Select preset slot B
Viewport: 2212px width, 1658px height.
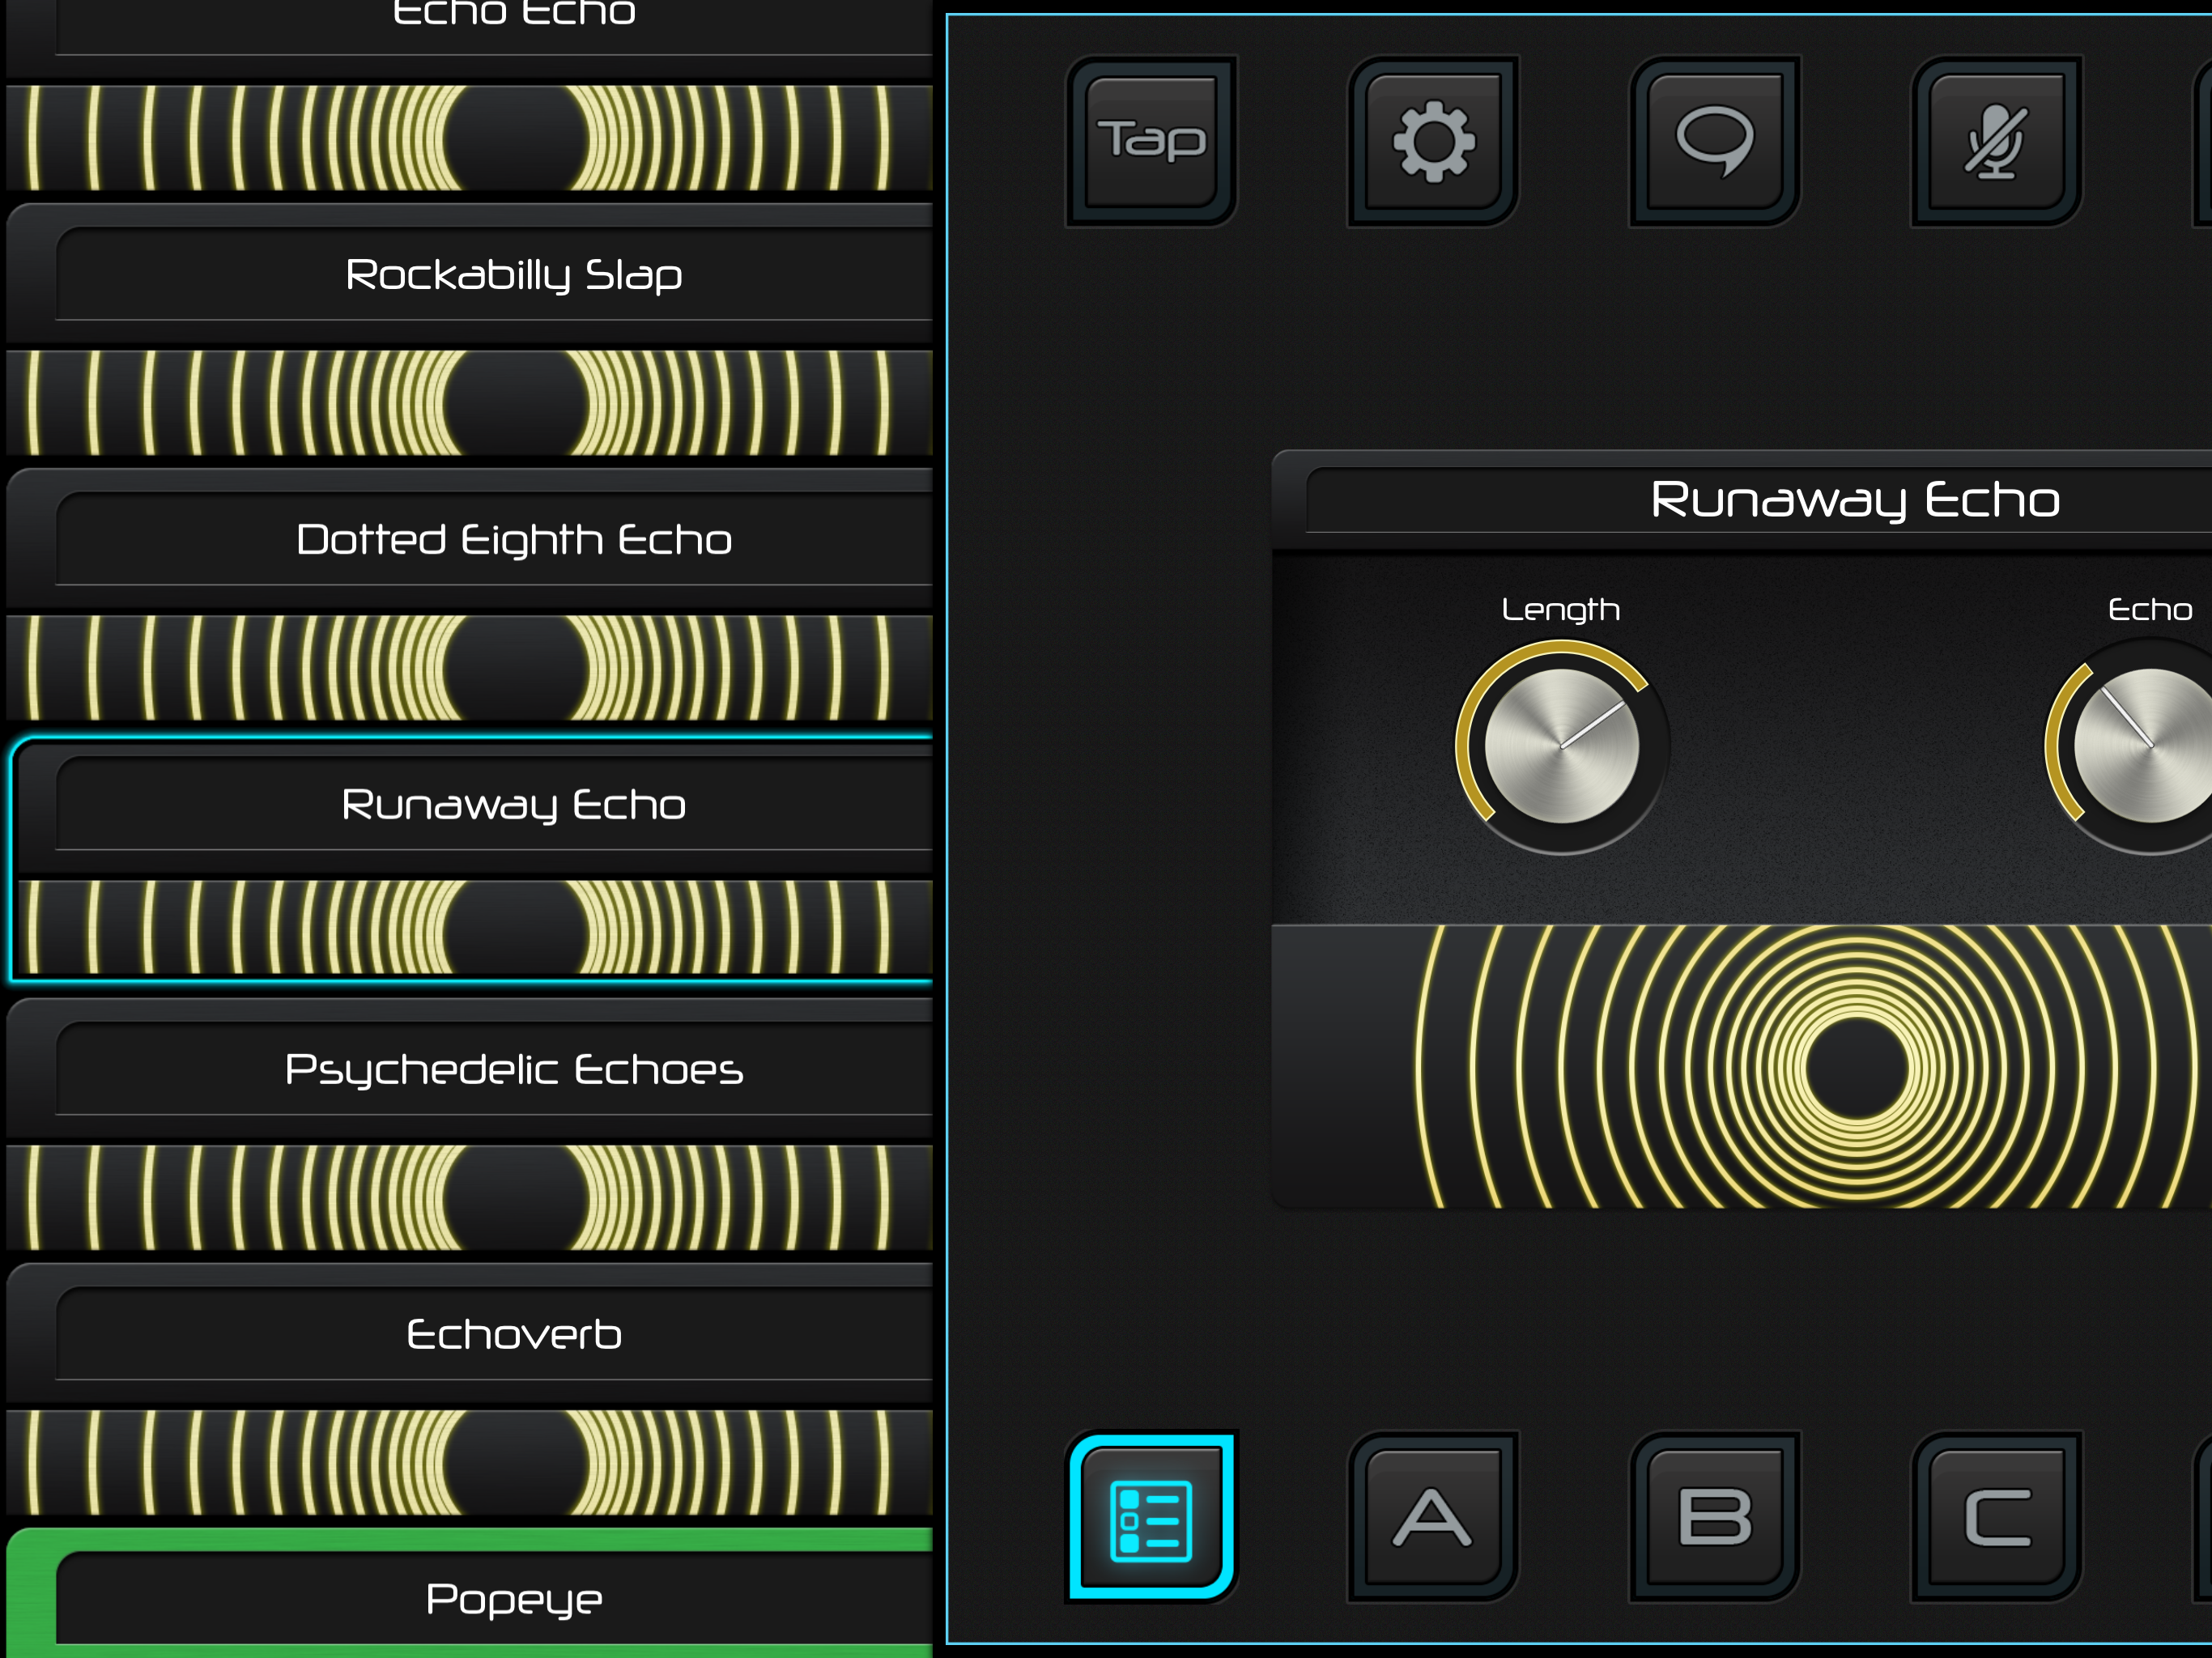click(x=1714, y=1518)
